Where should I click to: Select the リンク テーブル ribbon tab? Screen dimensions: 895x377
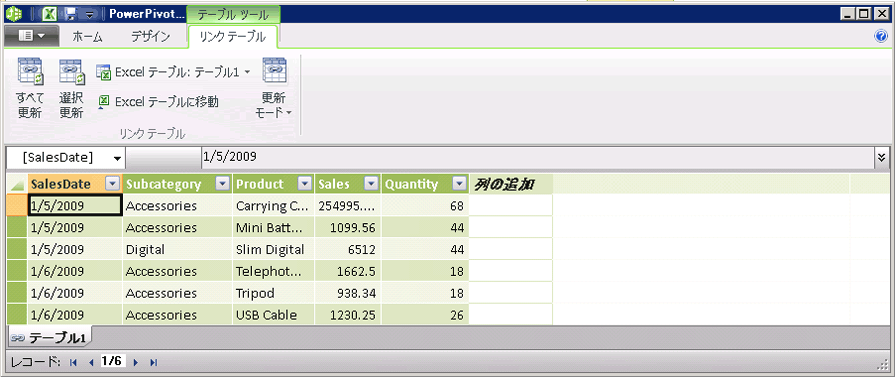[233, 37]
